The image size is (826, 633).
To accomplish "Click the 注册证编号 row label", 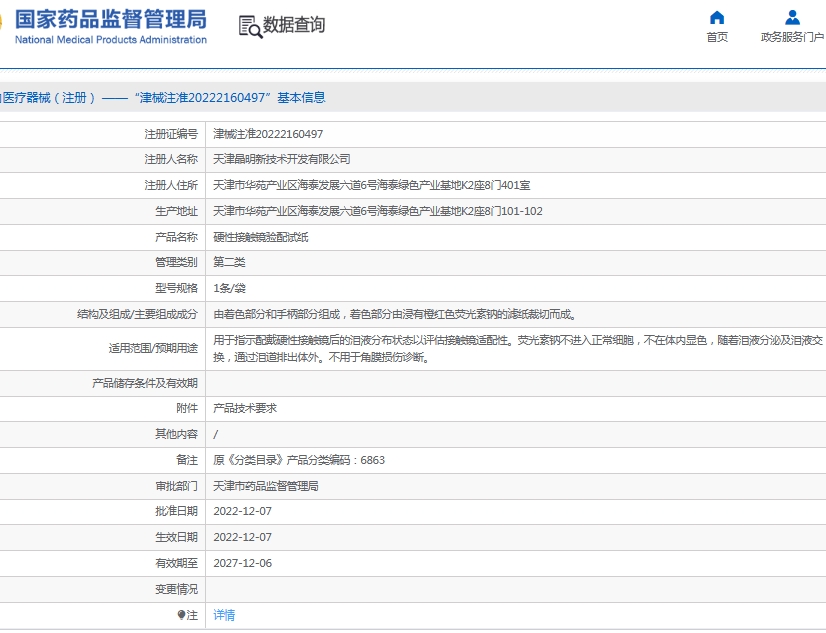I will coord(171,134).
